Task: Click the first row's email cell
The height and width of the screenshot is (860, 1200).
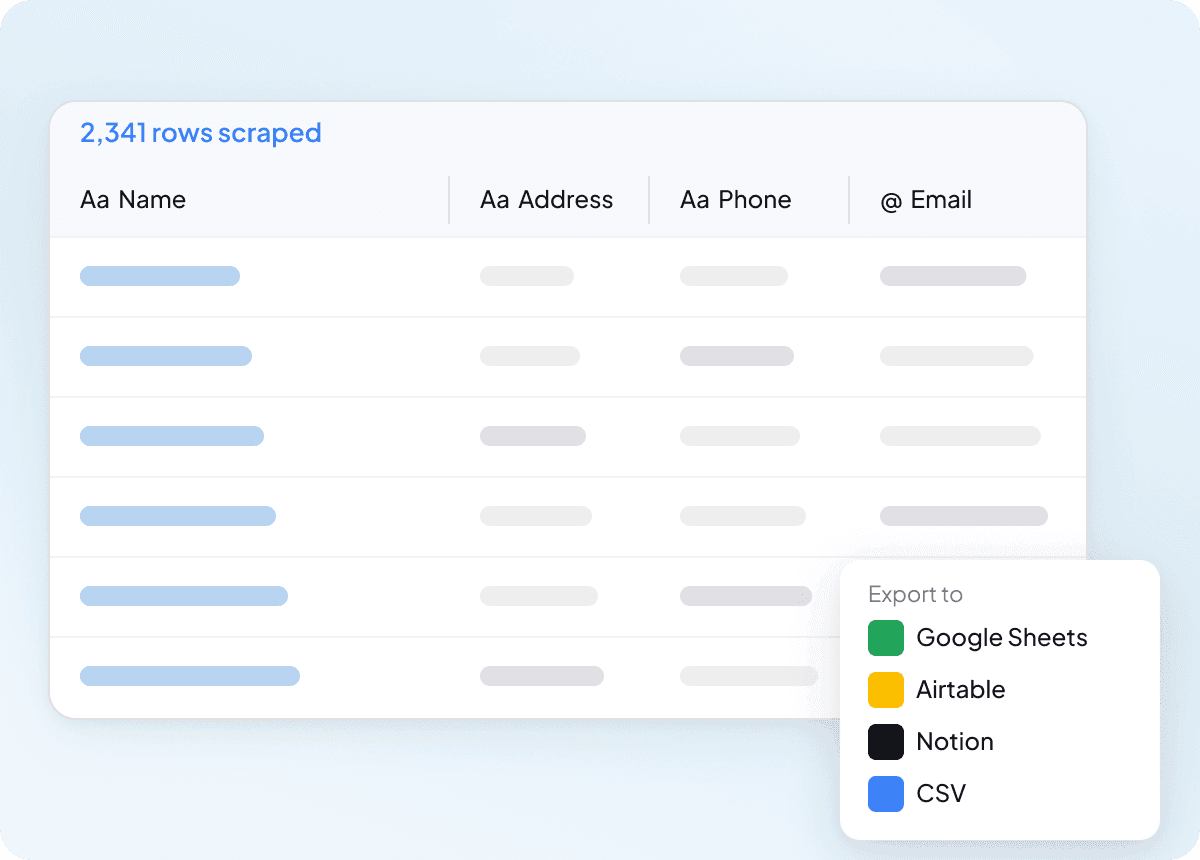Action: 953,276
